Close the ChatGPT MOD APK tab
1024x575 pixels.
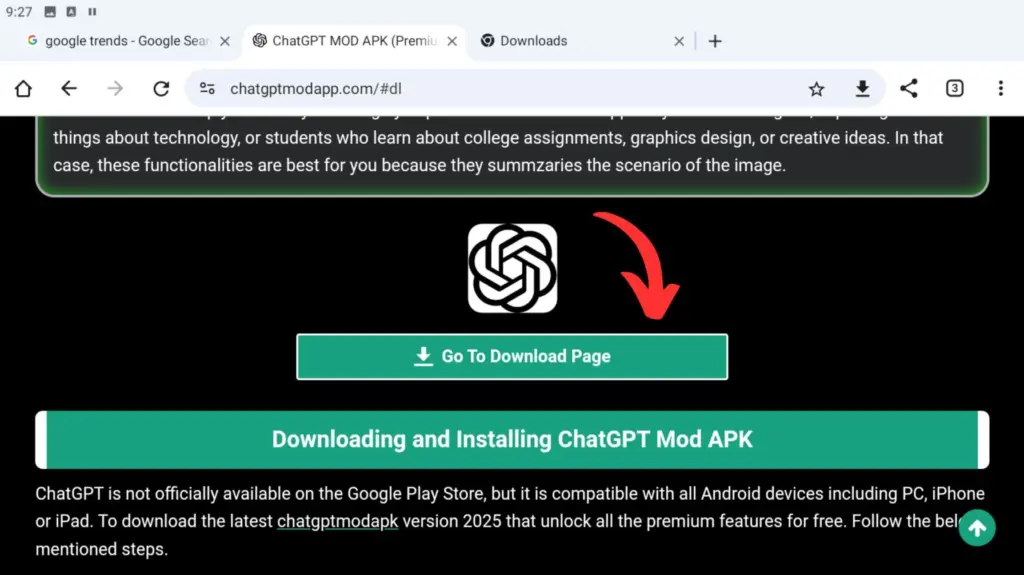(x=452, y=41)
